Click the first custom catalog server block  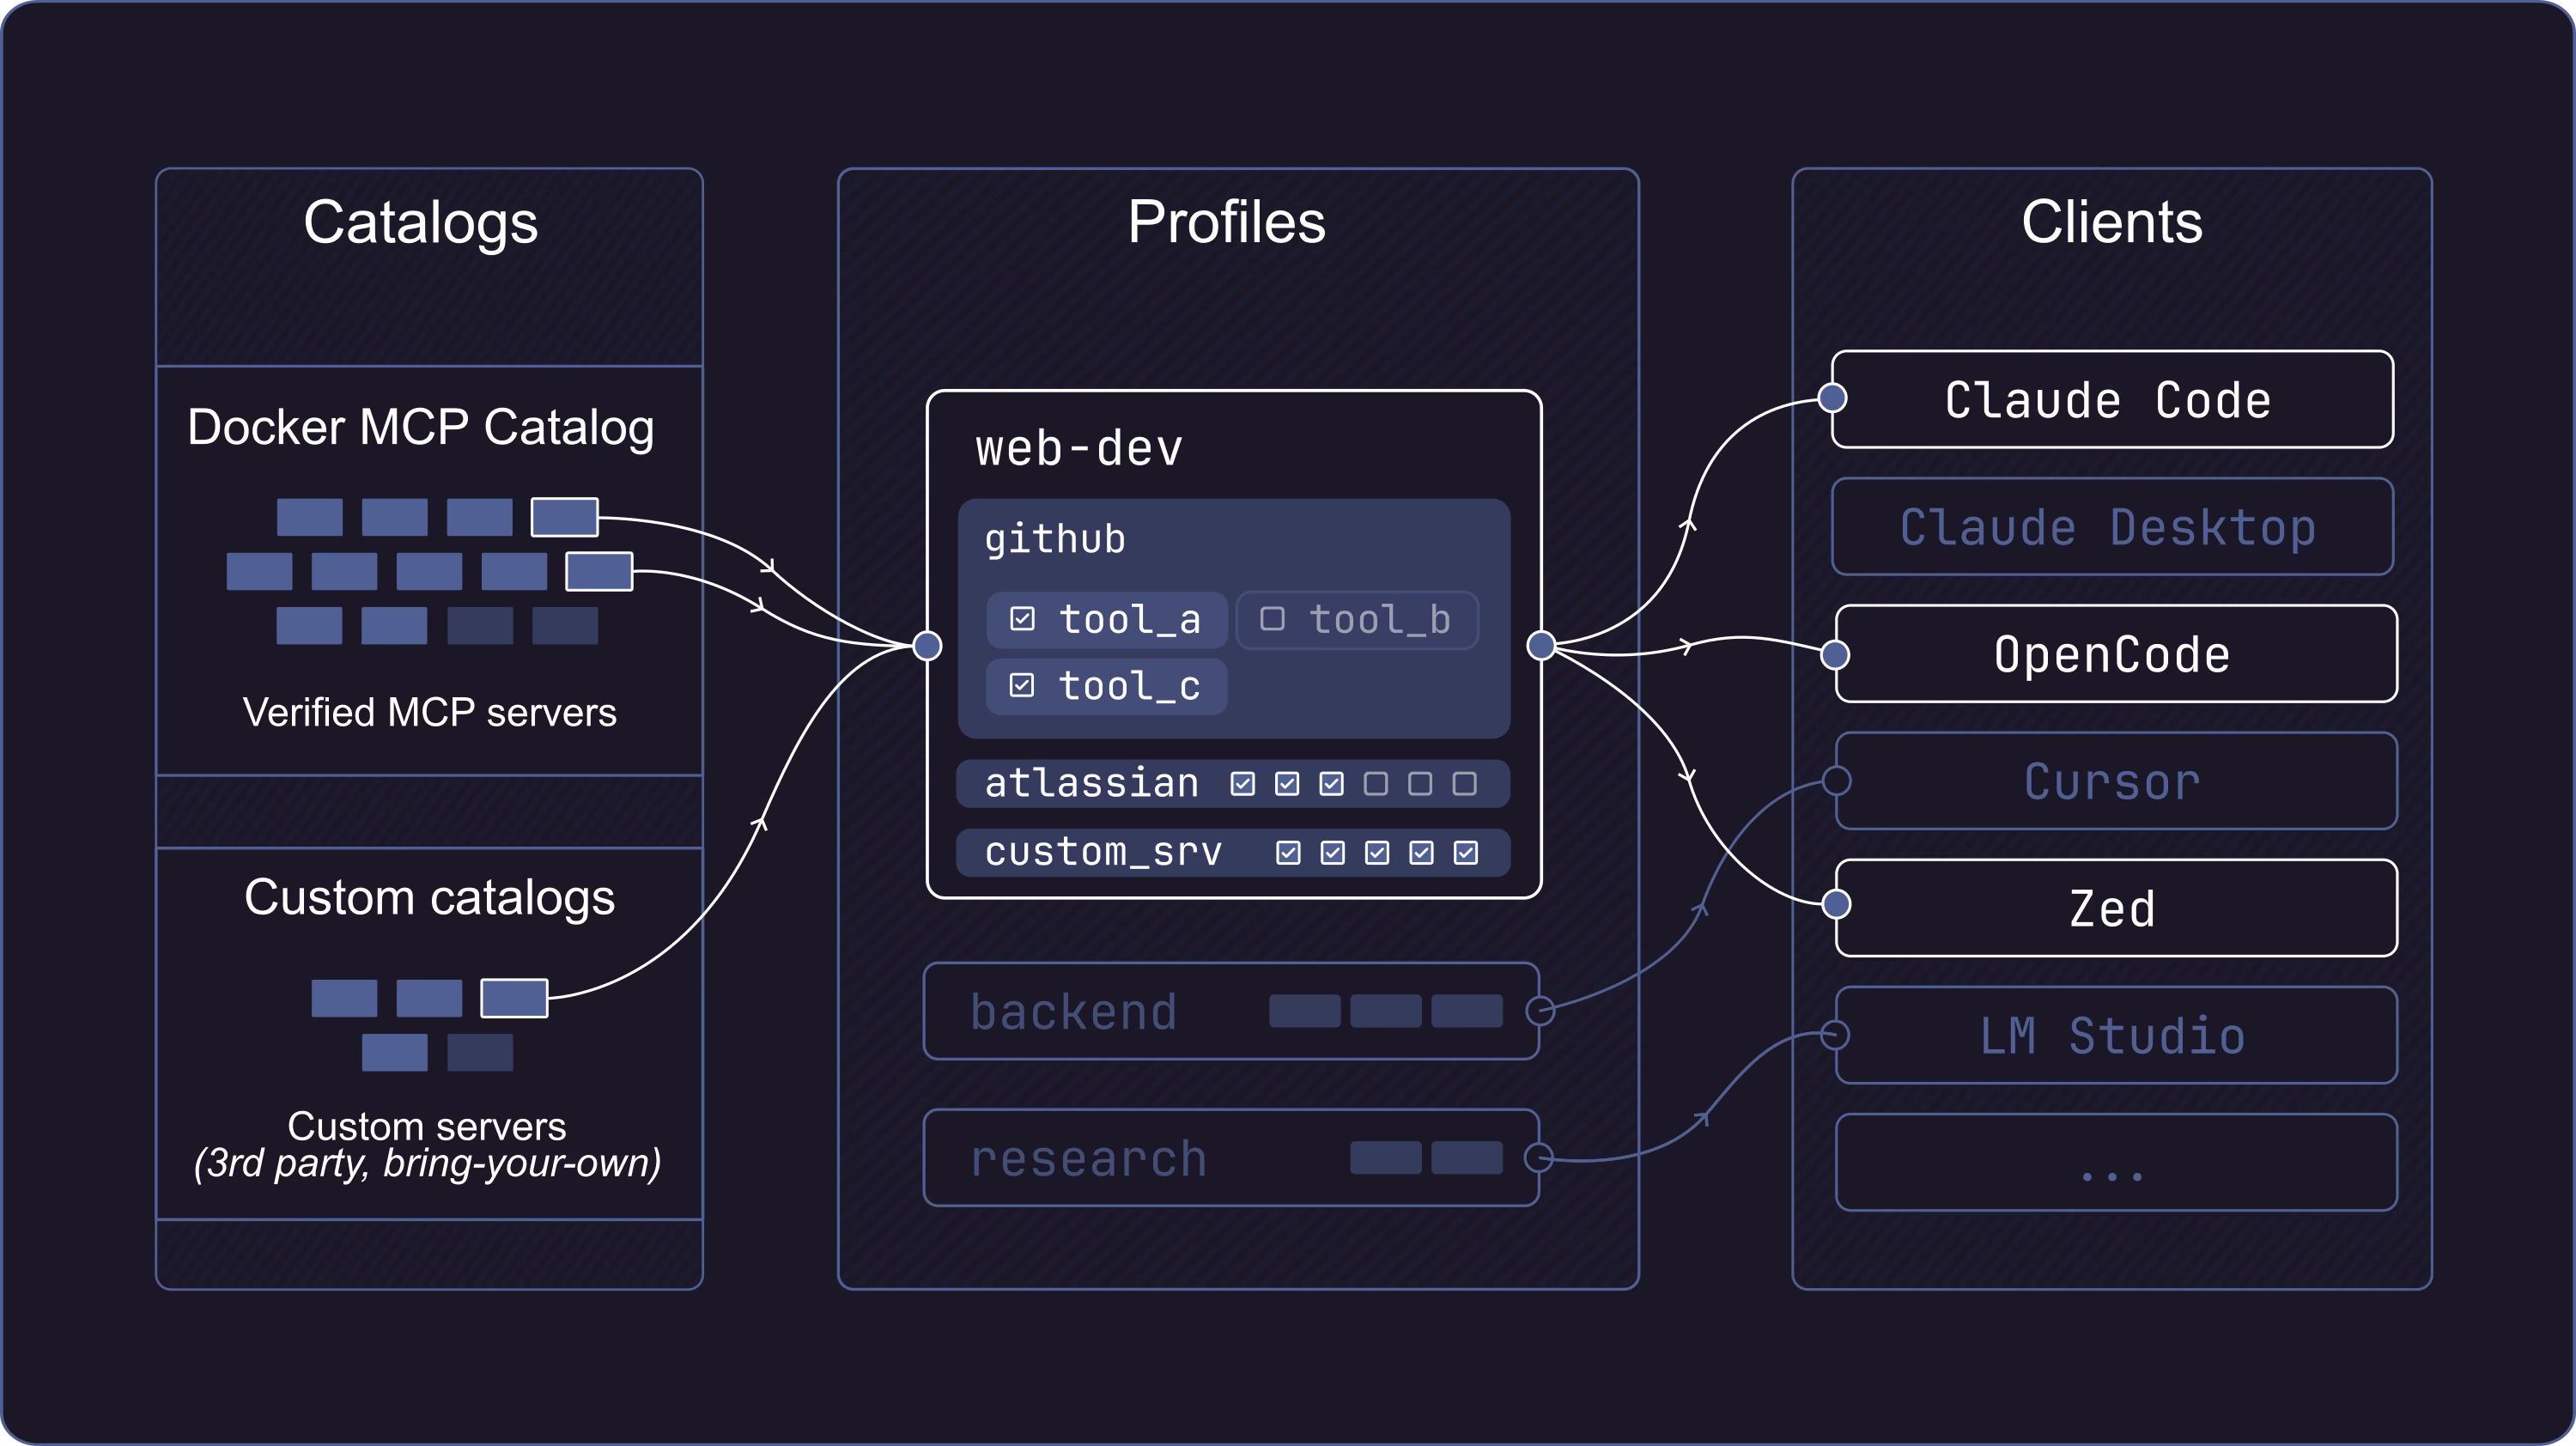pos(344,998)
